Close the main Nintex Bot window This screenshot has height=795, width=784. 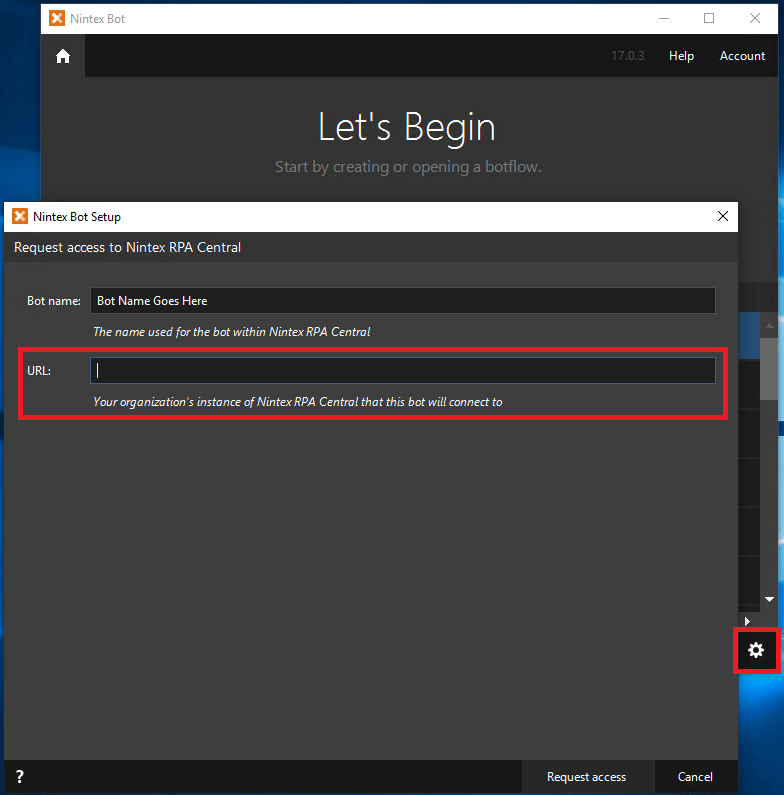755,18
